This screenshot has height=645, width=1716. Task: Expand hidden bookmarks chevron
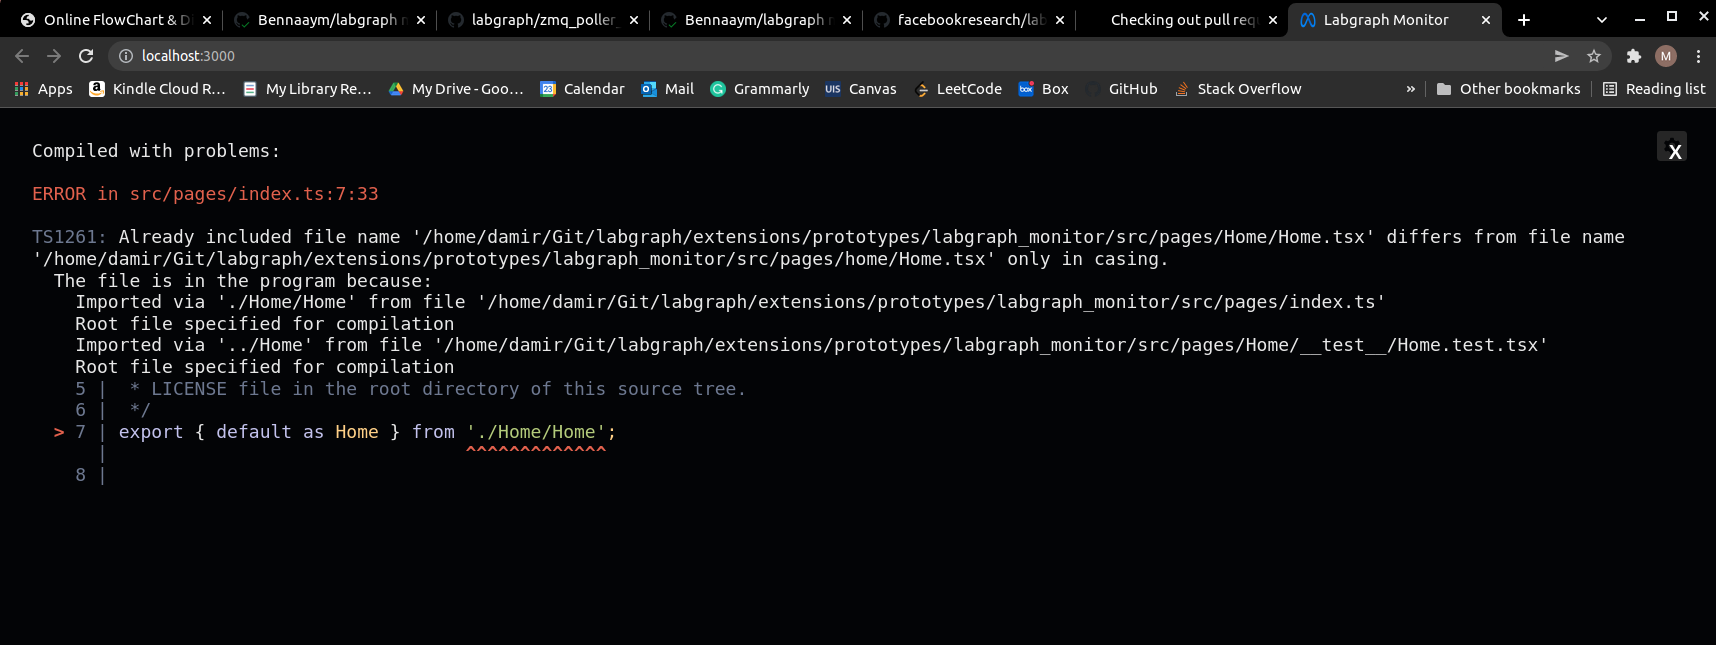point(1410,89)
